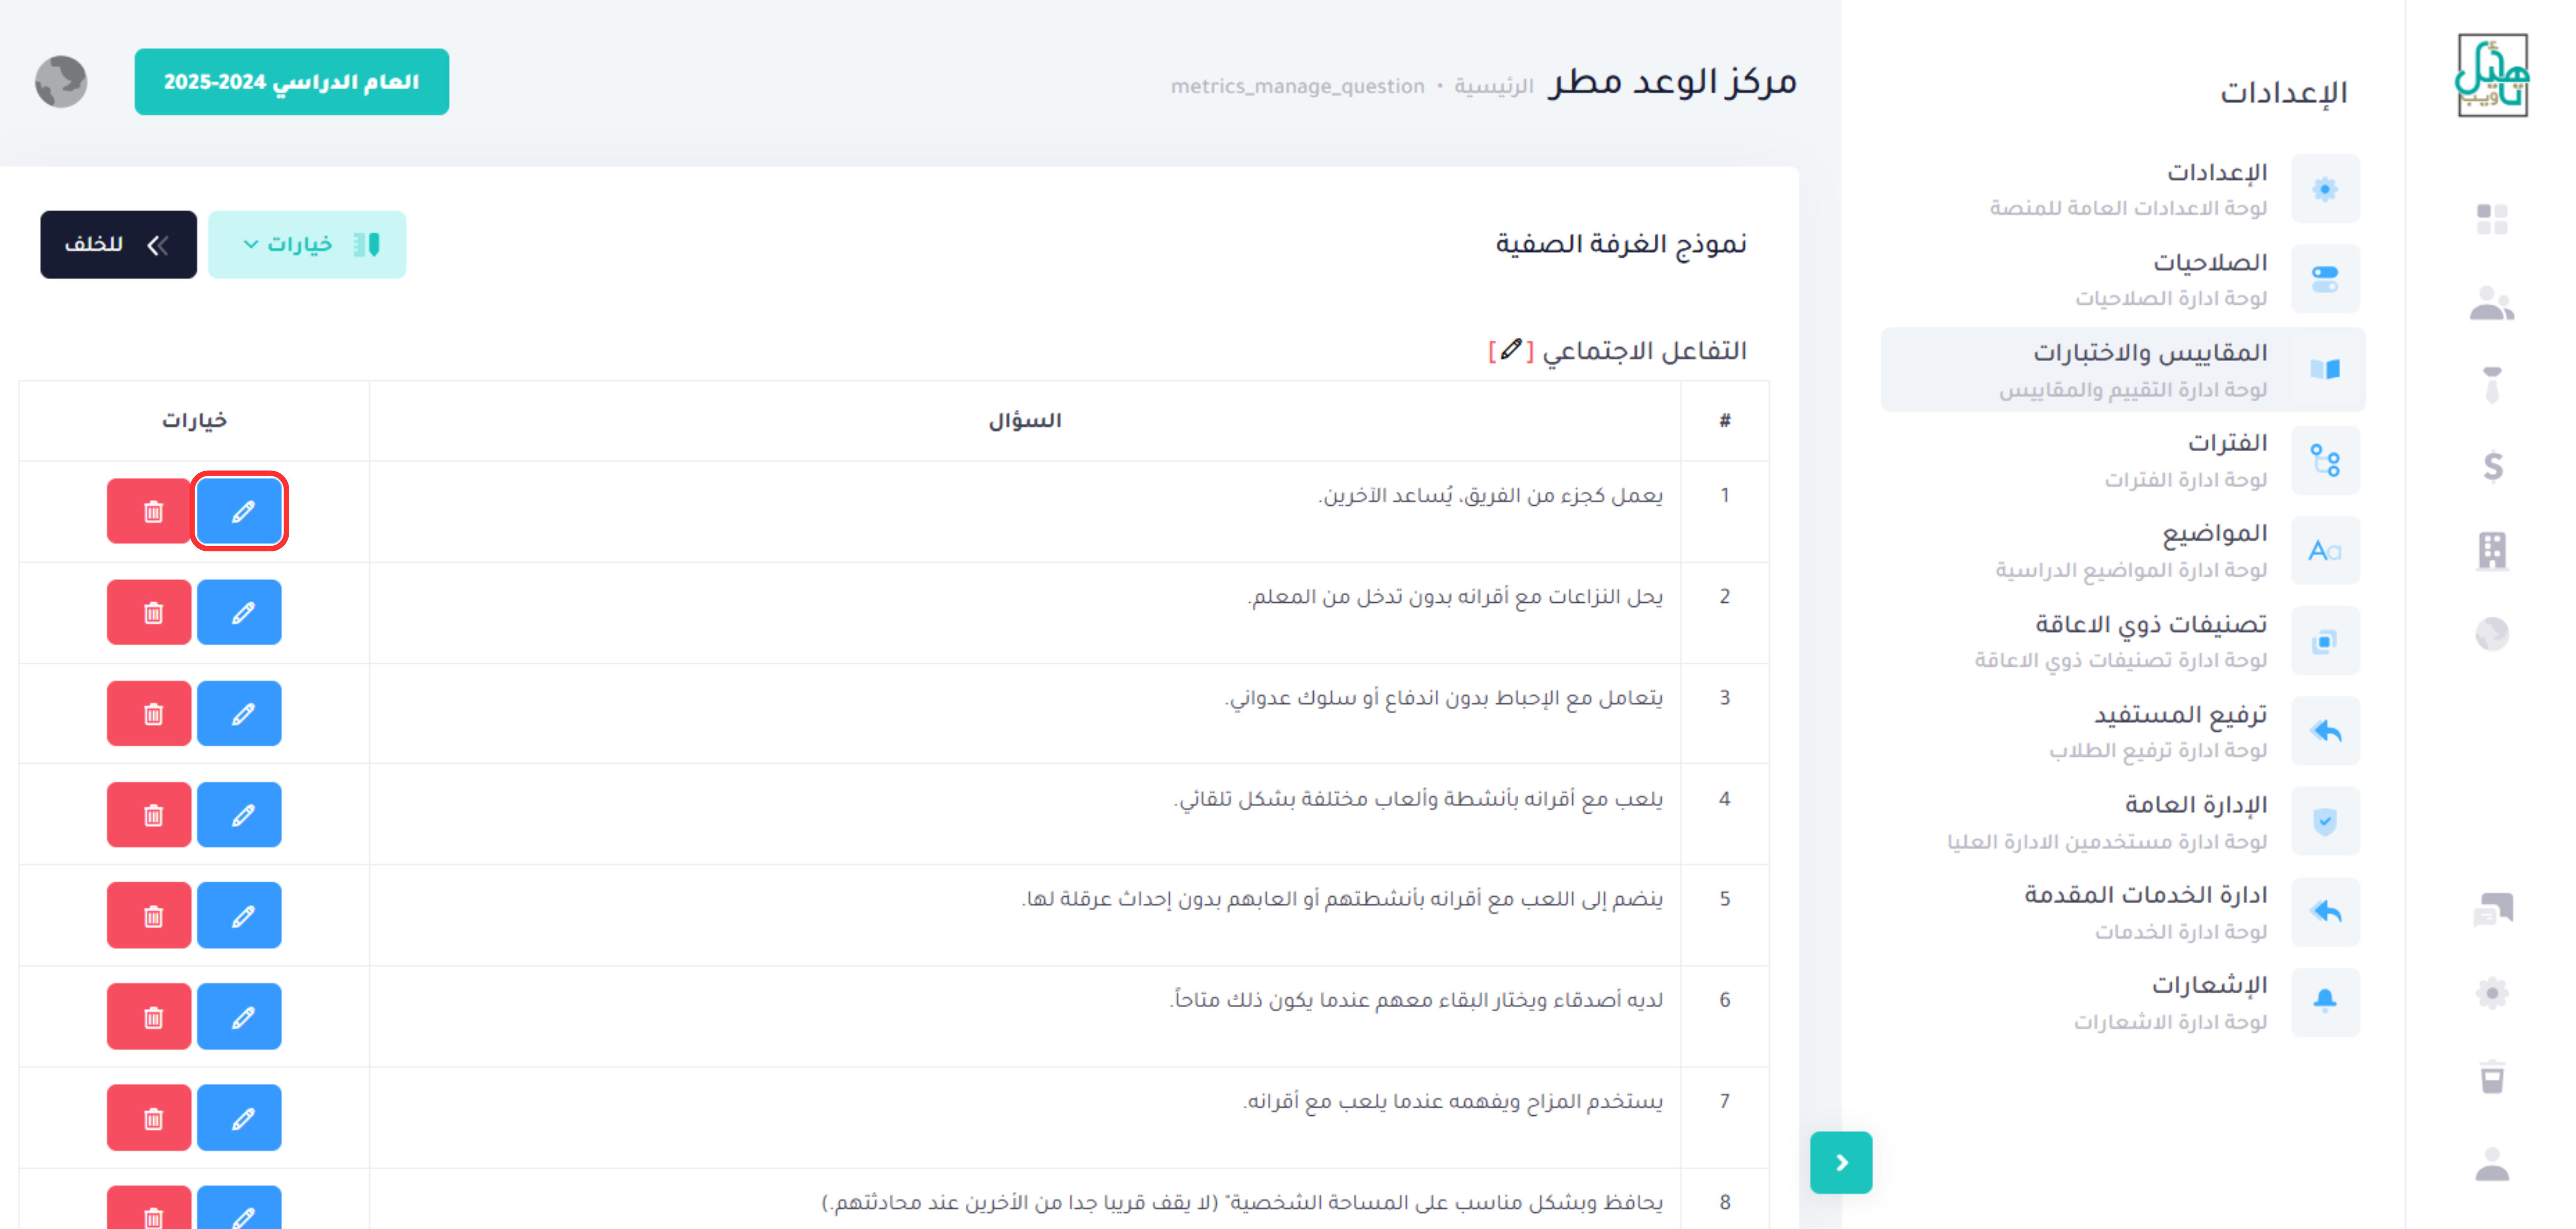Screen dimensions: 2576x1229
Task: Open the خيارات dropdown button
Action: 307,244
